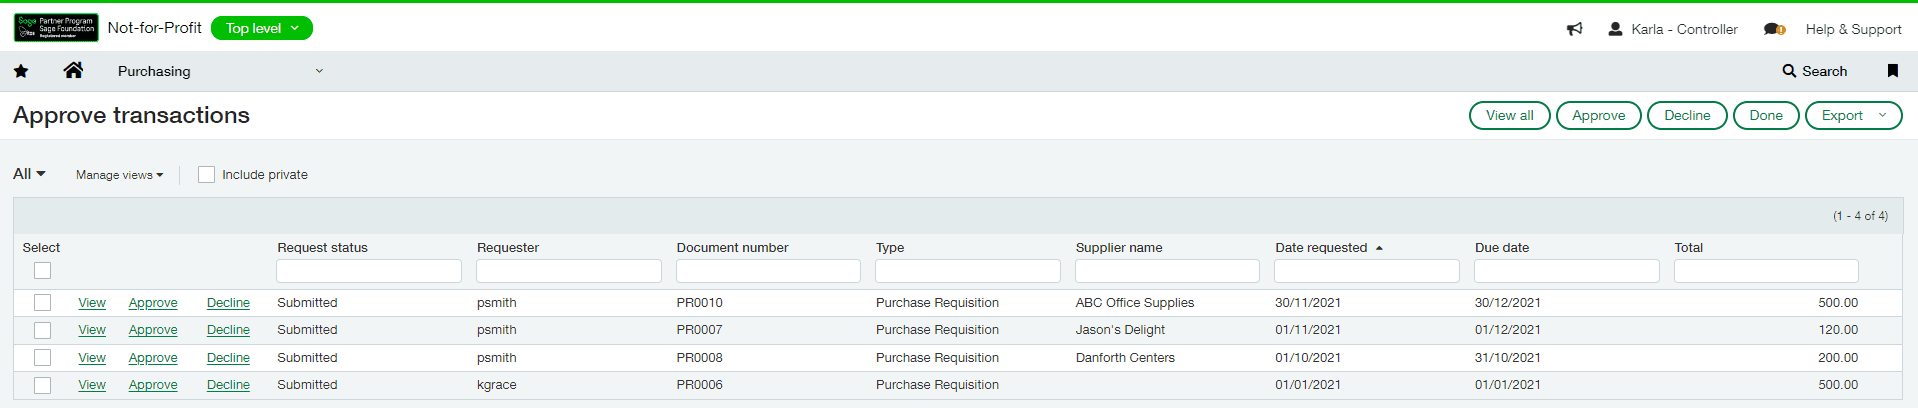This screenshot has width=1918, height=408.
Task: Decline requisition PR0010
Action: [228, 303]
